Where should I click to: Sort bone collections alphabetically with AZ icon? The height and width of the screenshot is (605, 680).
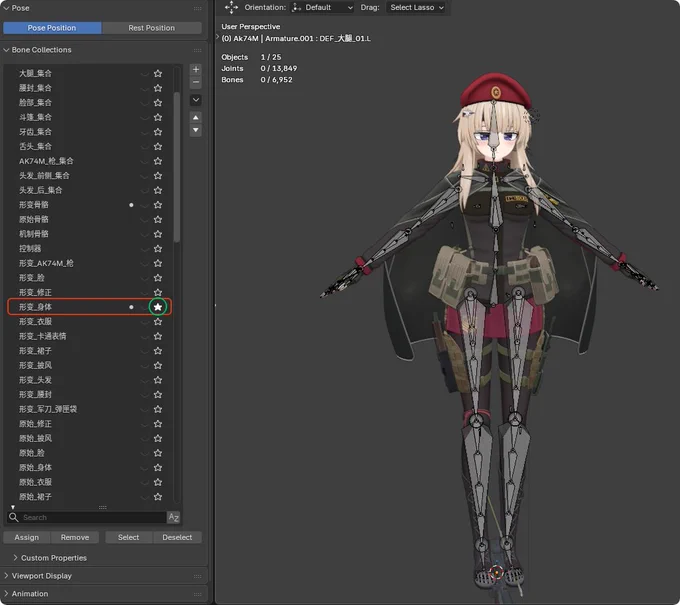[173, 517]
